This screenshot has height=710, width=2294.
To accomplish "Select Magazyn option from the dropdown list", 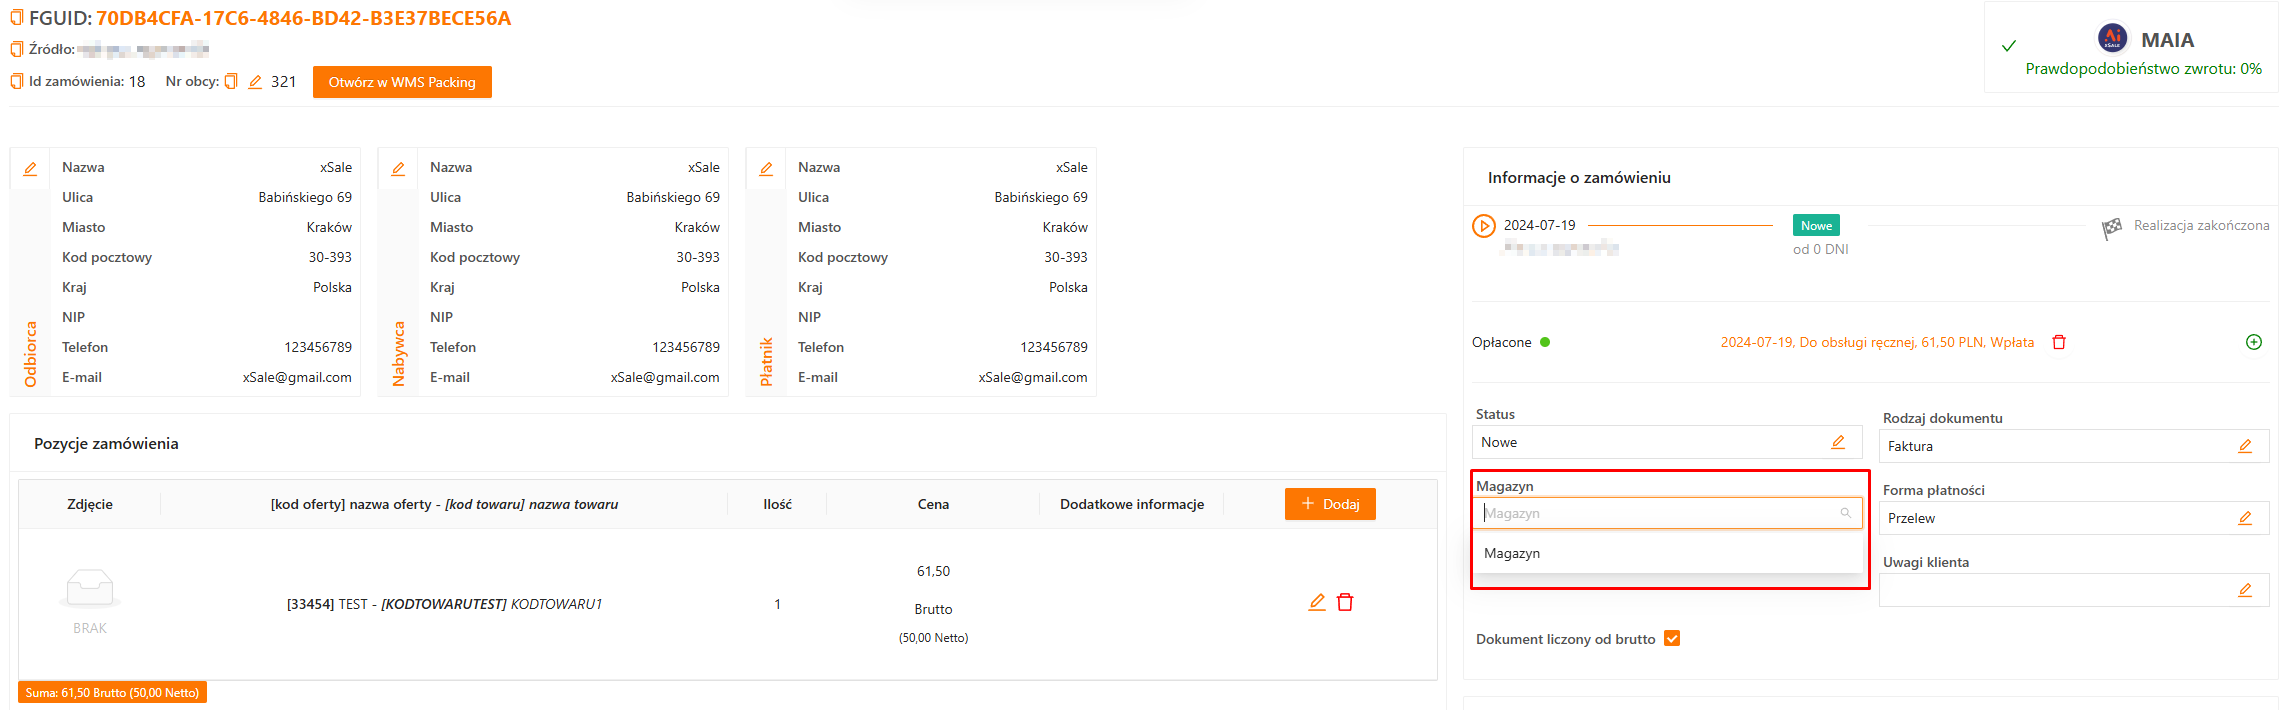I will [1512, 553].
